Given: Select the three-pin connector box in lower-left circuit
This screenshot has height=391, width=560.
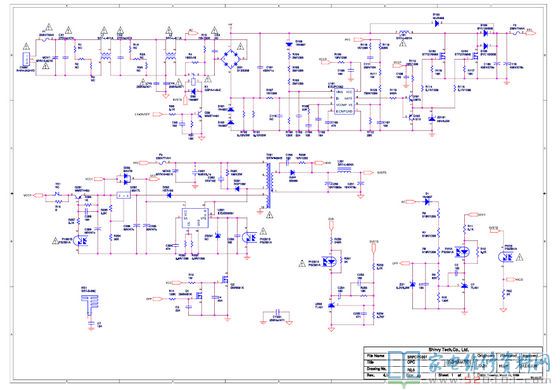Looking at the screenshot, I should 124,195.
